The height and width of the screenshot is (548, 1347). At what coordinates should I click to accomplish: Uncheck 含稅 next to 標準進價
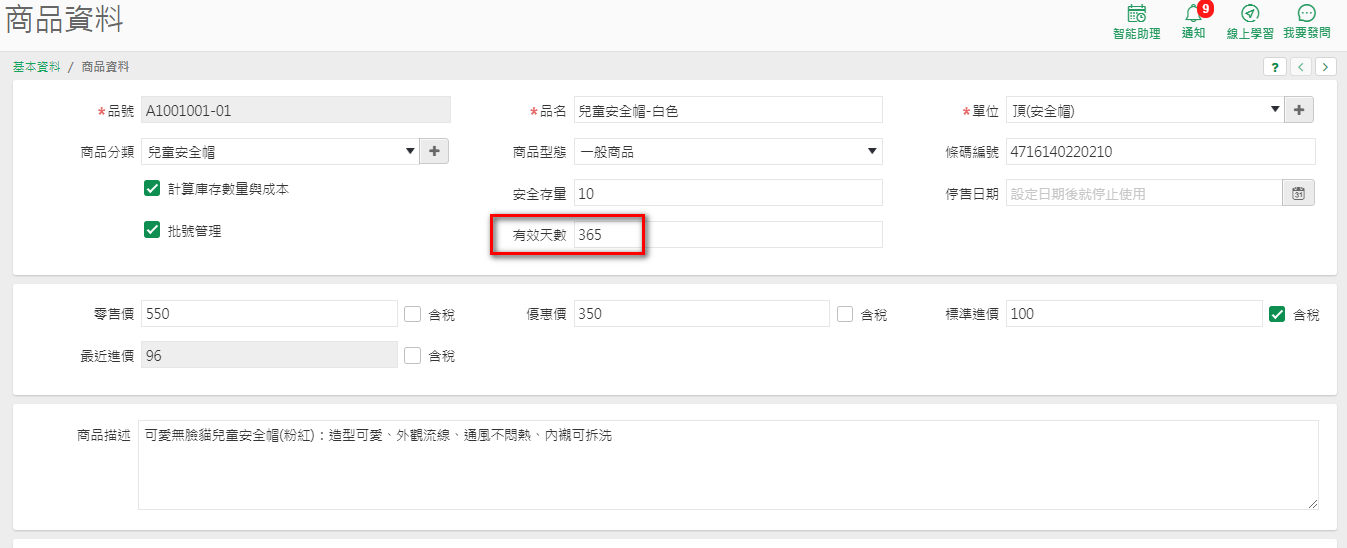[1277, 314]
